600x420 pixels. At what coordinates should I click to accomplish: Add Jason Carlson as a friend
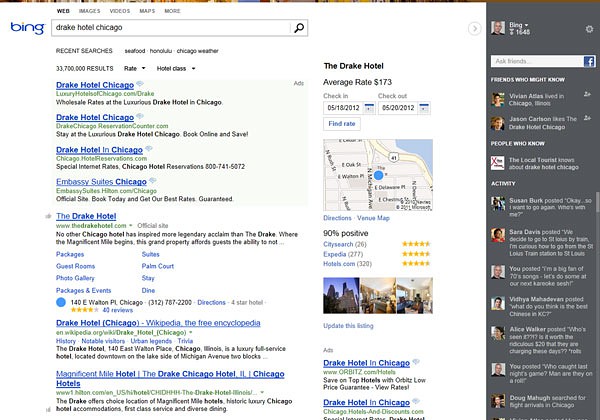click(587, 119)
